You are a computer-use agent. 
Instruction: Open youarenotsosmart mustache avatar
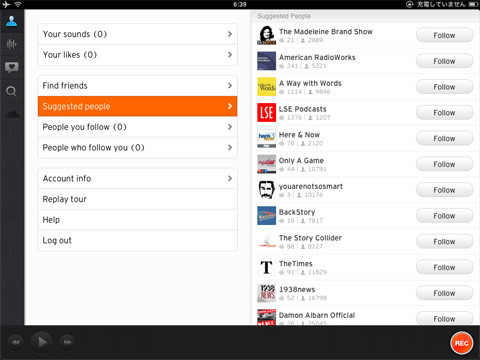(266, 190)
